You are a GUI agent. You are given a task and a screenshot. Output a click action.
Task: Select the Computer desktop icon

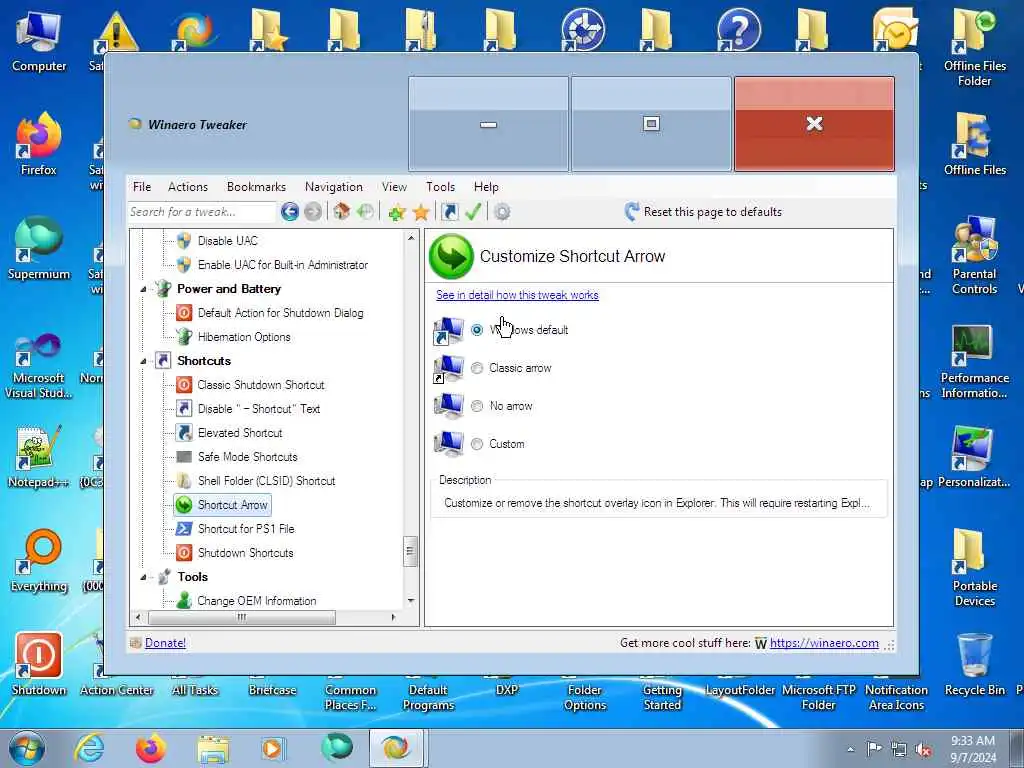39,40
